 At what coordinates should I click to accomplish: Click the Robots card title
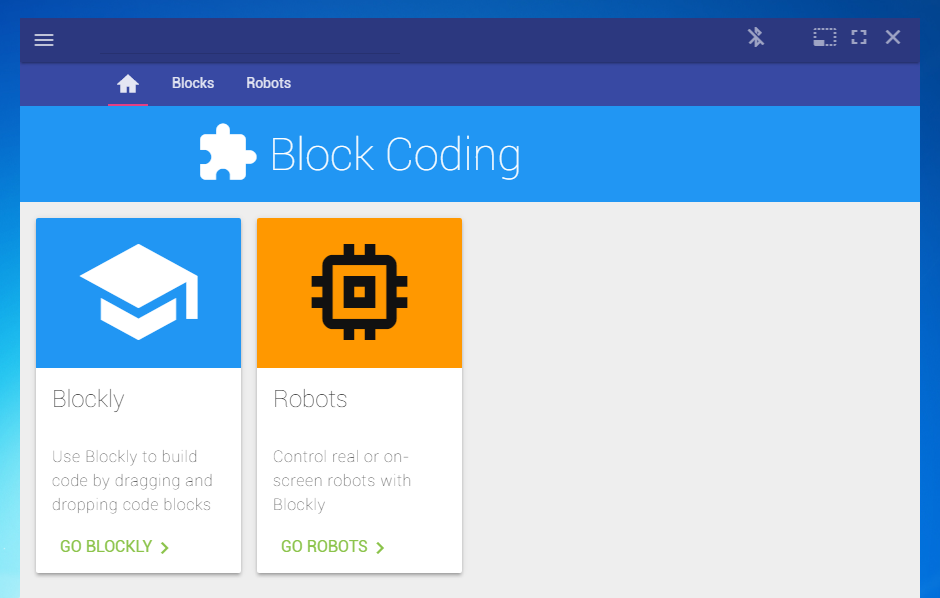pyautogui.click(x=310, y=399)
